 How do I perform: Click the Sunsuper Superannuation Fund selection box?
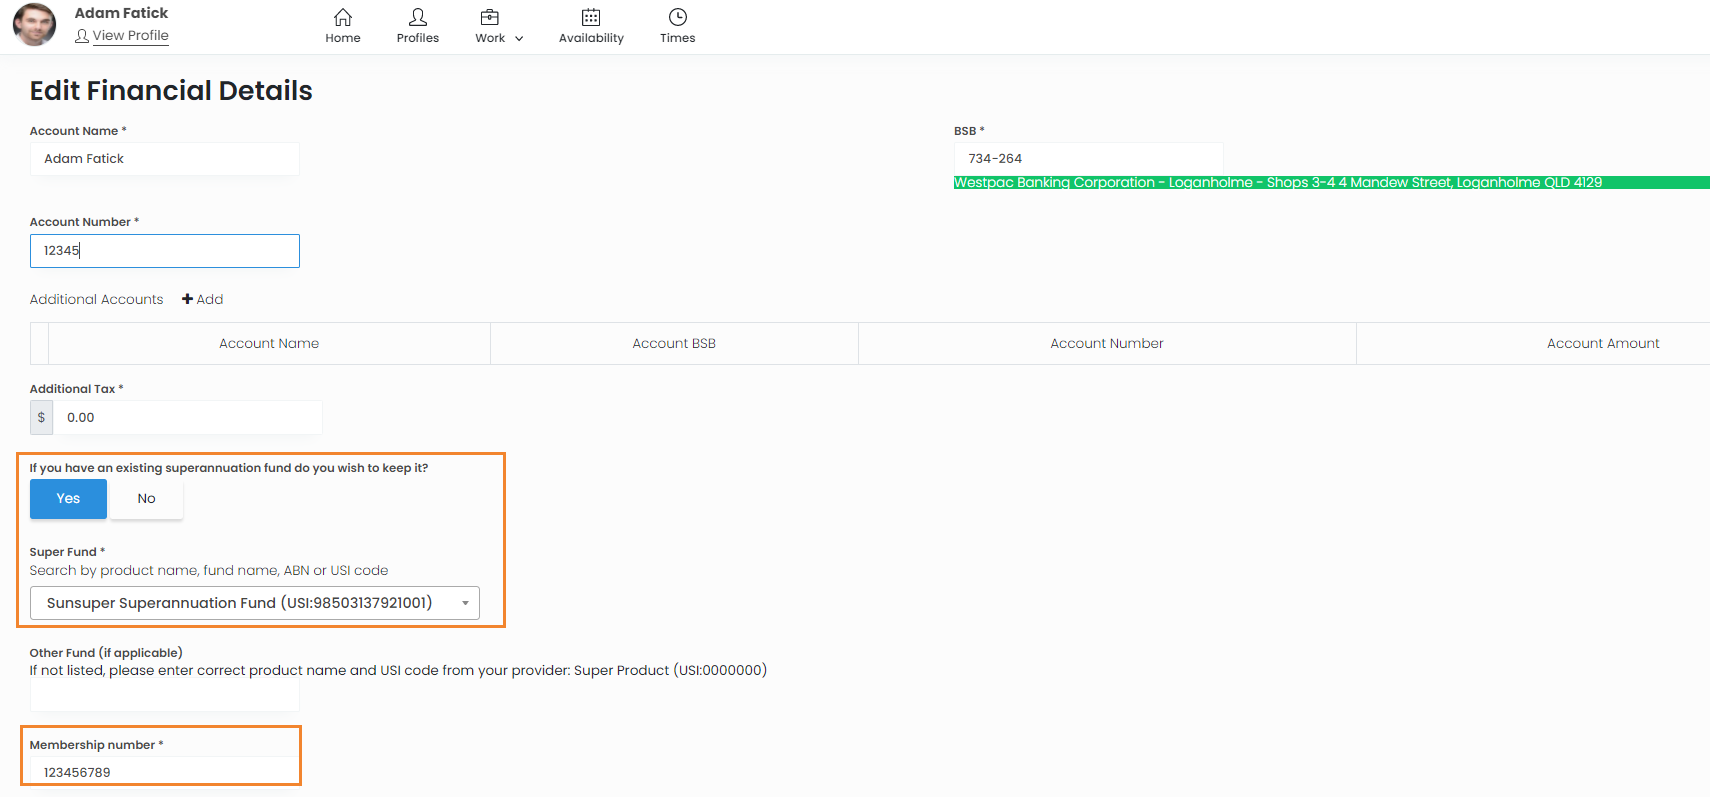click(240, 603)
